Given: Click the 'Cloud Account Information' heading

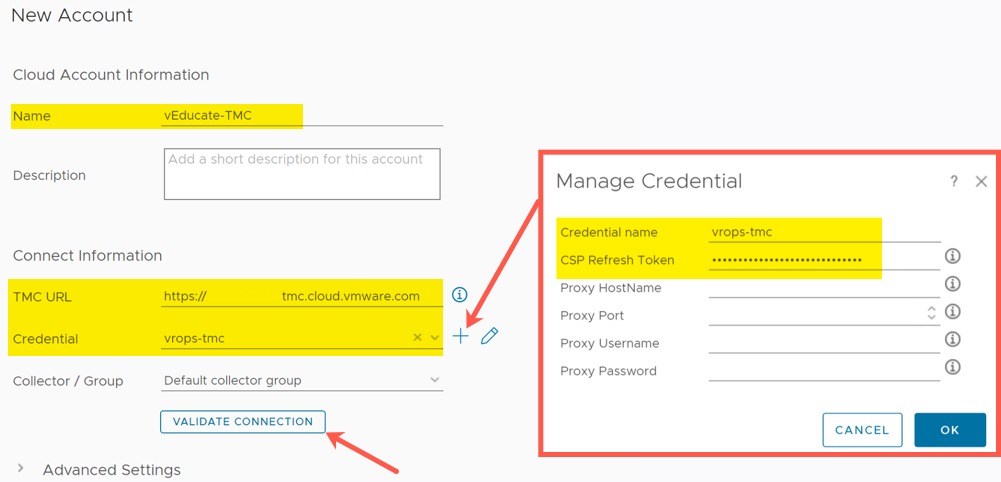Looking at the screenshot, I should [111, 75].
